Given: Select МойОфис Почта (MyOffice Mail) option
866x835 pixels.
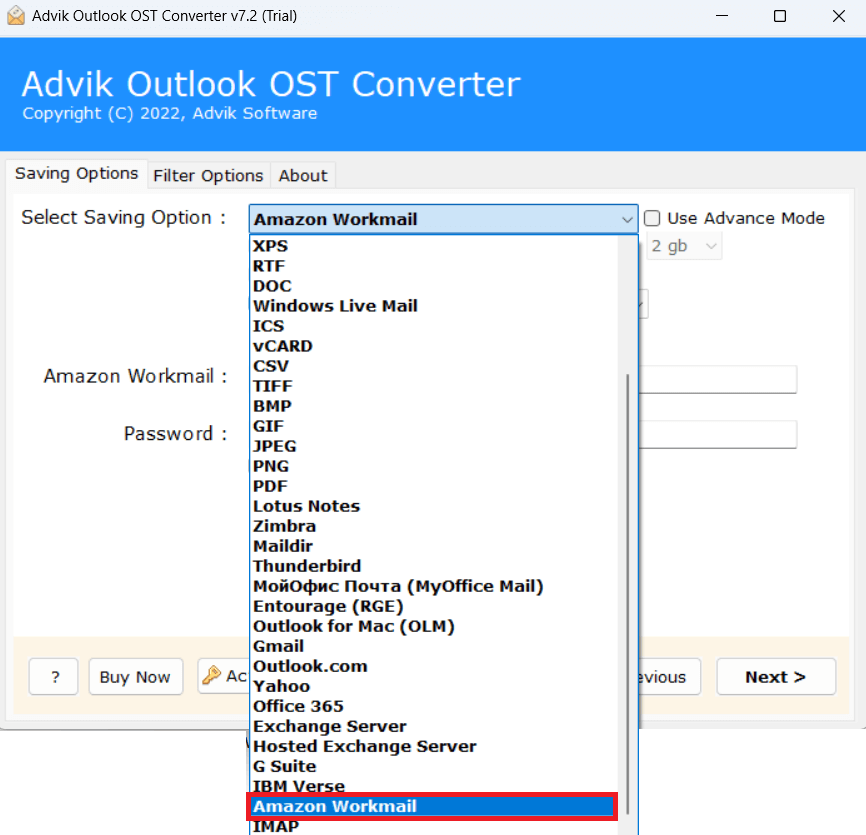Looking at the screenshot, I should pos(434,586).
